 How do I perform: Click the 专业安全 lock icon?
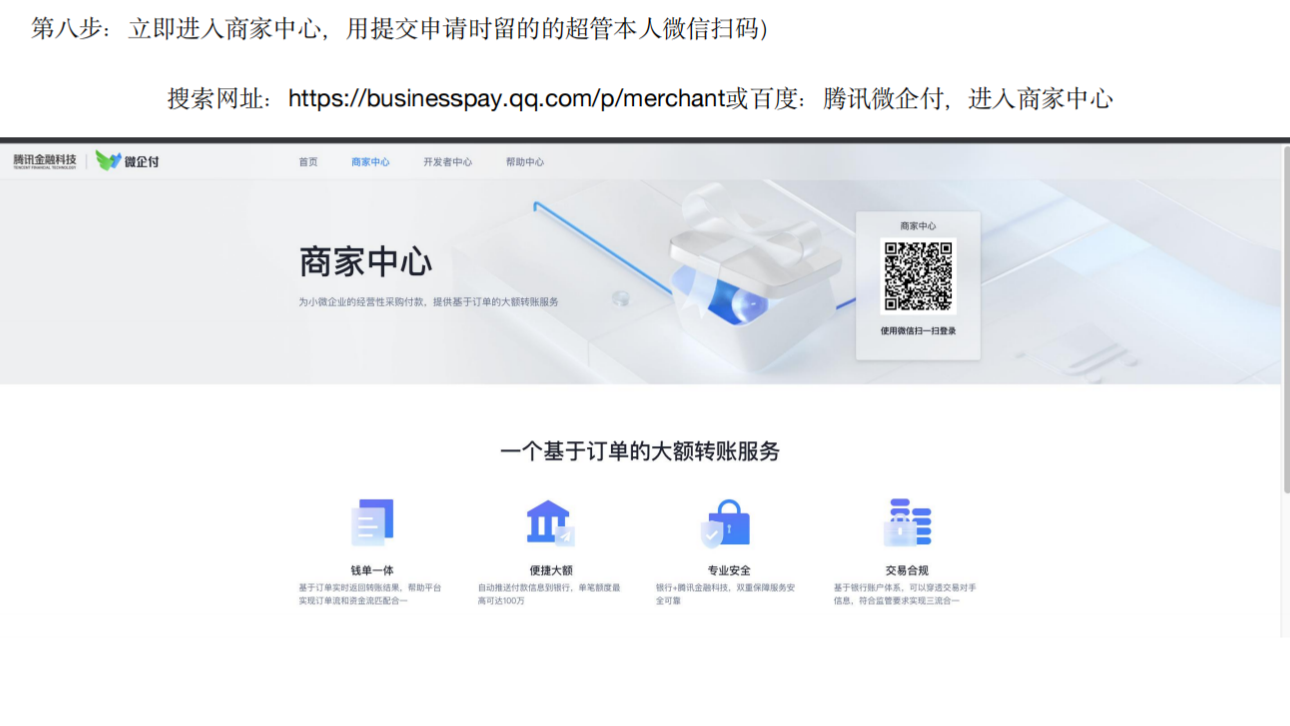(726, 523)
